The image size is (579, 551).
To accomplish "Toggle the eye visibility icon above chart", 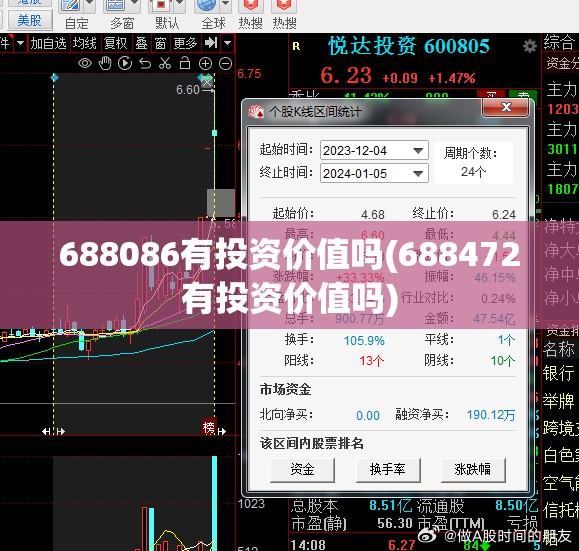I will (x=85, y=64).
